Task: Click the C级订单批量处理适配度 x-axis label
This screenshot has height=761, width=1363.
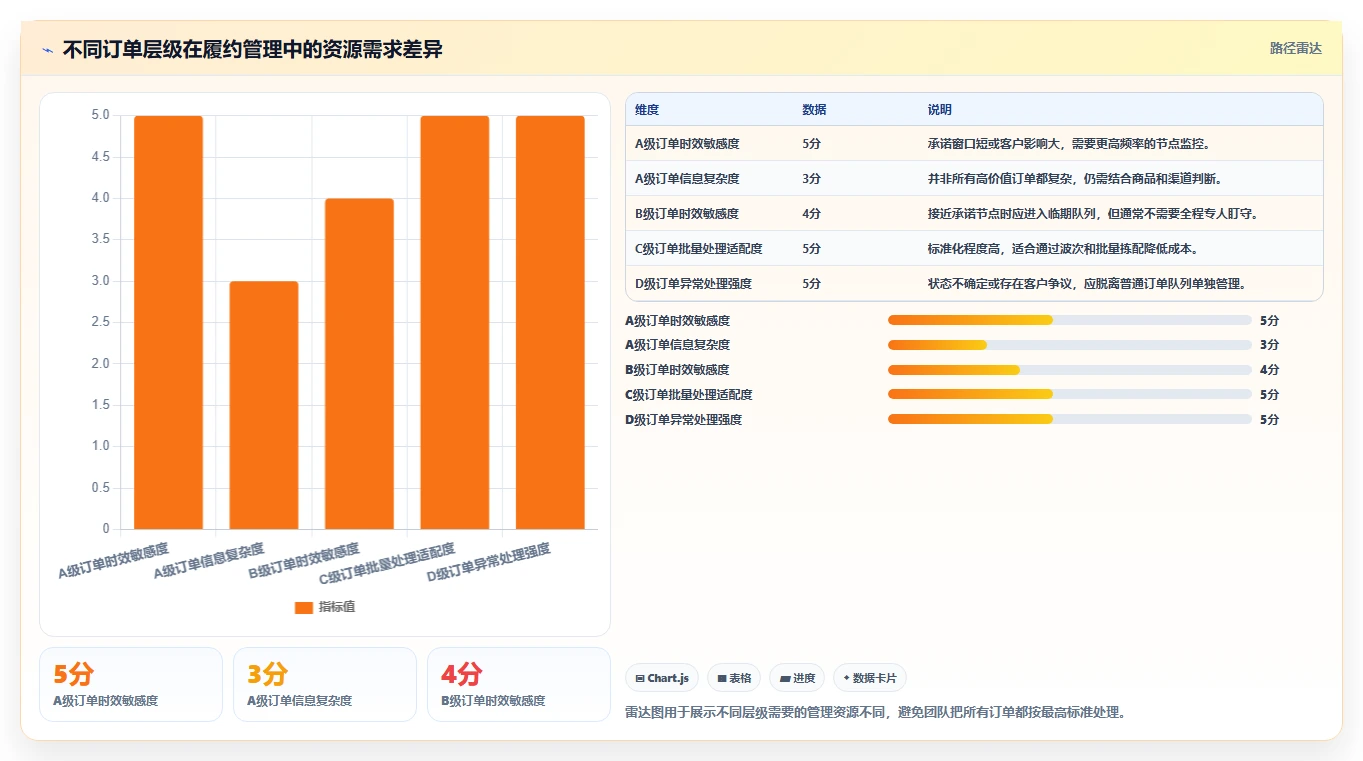Action: pyautogui.click(x=387, y=565)
